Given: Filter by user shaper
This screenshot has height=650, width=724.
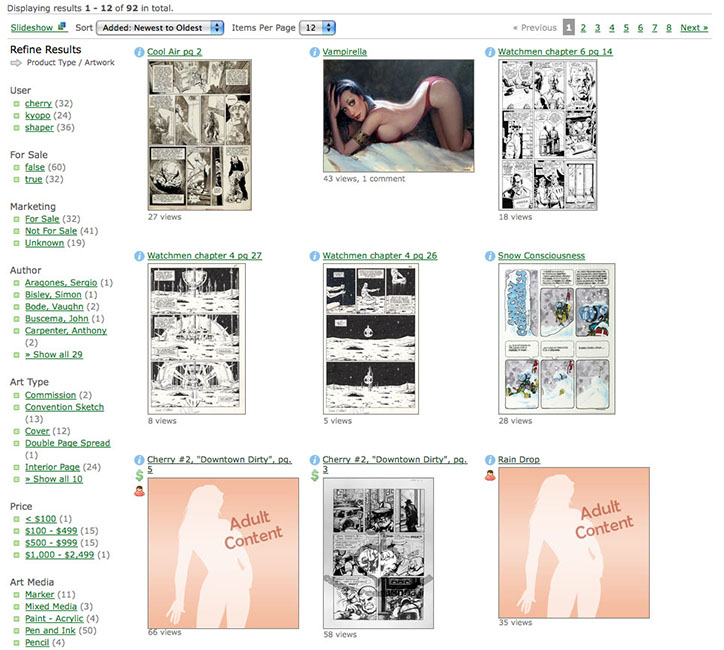Looking at the screenshot, I should coord(39,127).
